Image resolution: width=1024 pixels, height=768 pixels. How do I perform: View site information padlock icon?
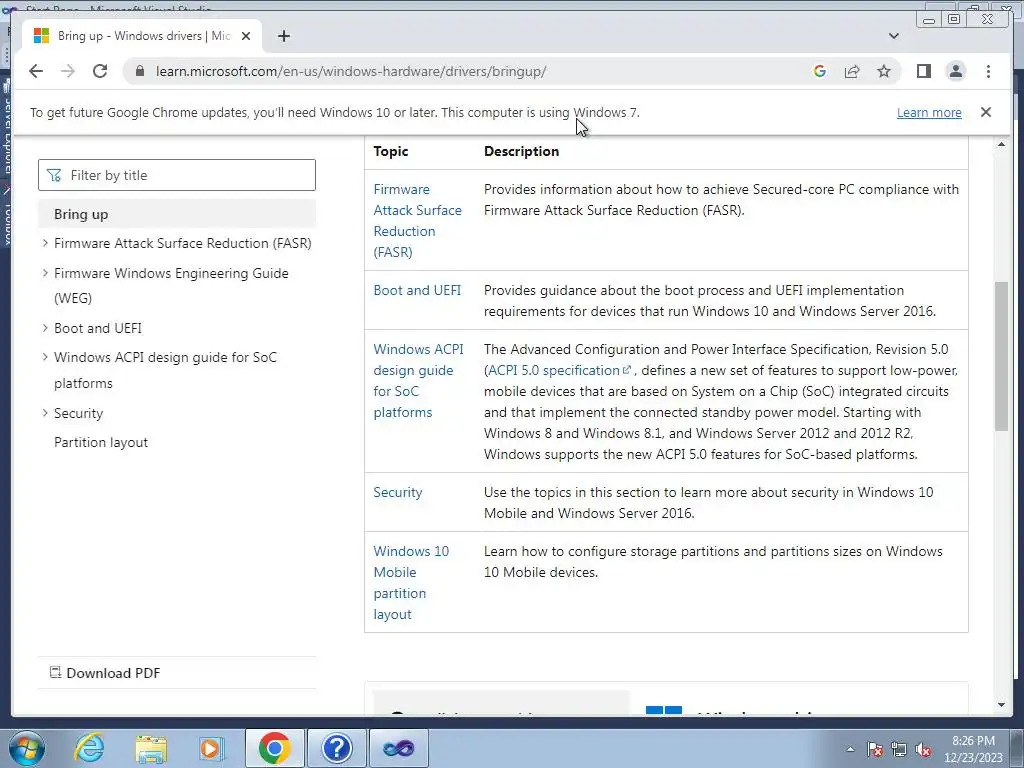[x=140, y=71]
